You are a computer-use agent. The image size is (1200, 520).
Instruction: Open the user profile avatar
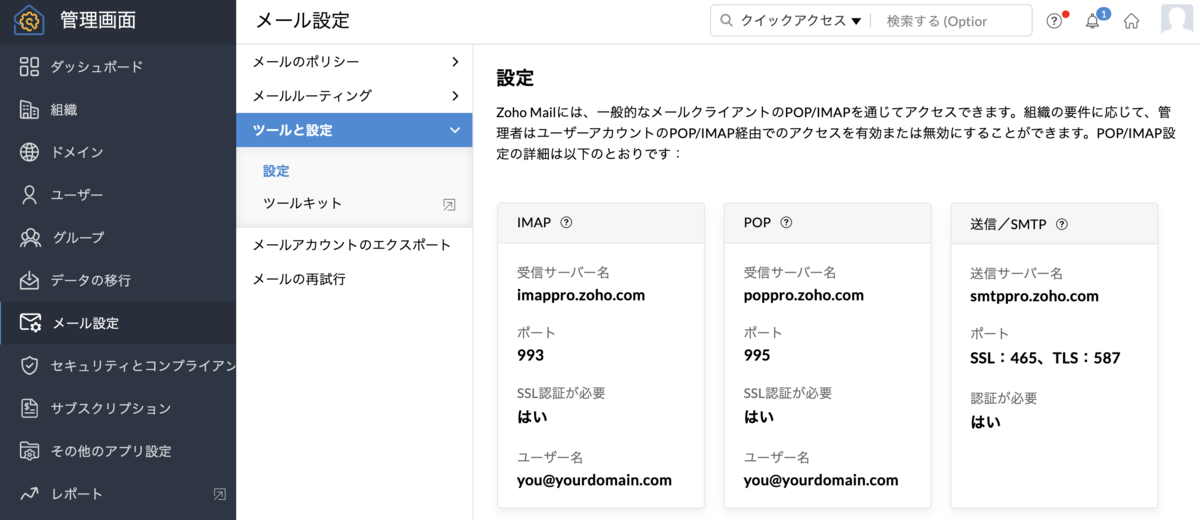tap(1177, 20)
